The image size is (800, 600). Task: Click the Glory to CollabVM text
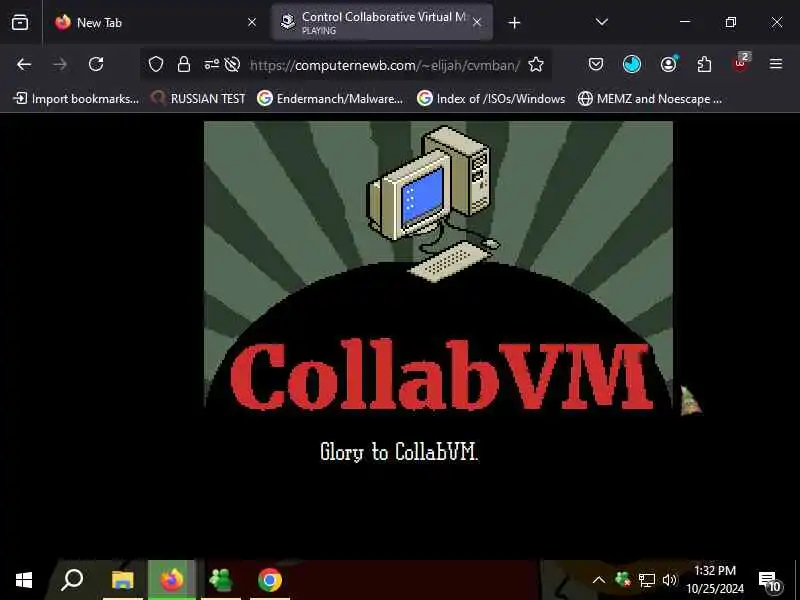[x=398, y=452]
